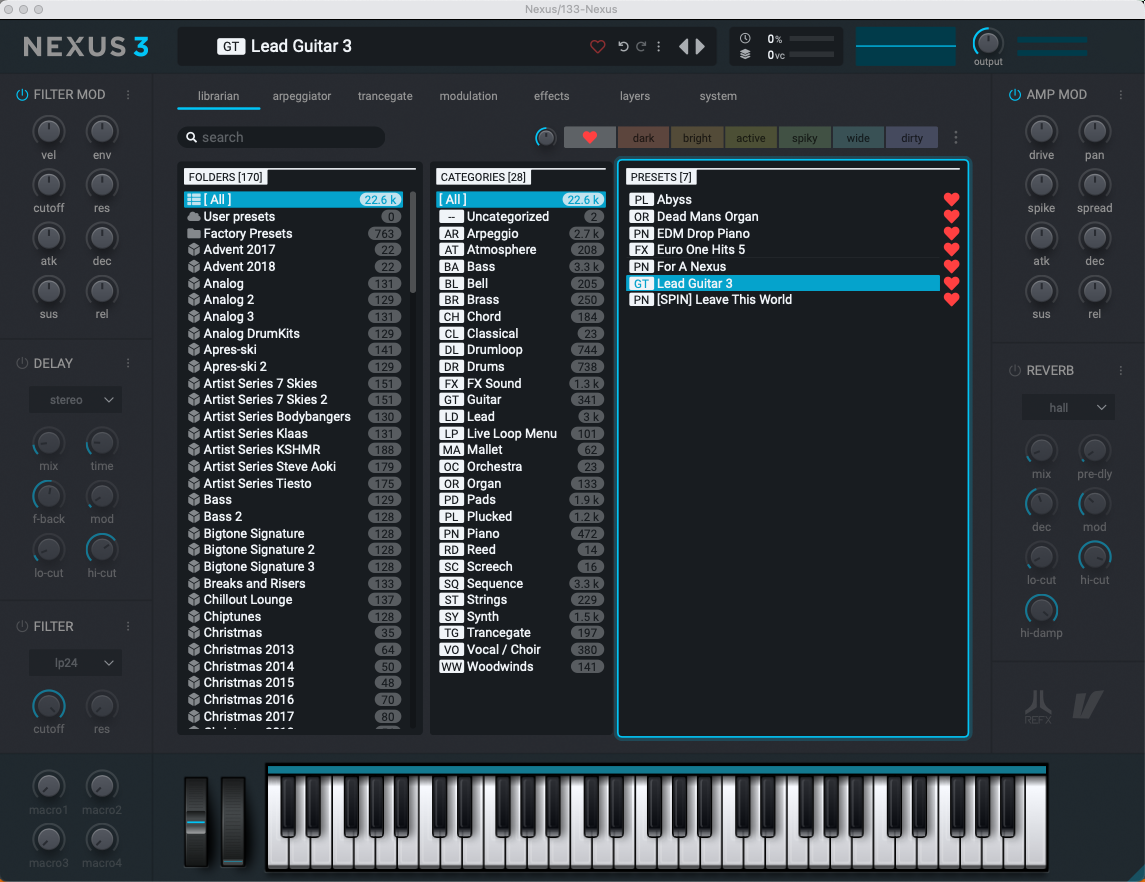Click the reFX logo icon
Screen dimensions: 1145x882
click(1038, 707)
